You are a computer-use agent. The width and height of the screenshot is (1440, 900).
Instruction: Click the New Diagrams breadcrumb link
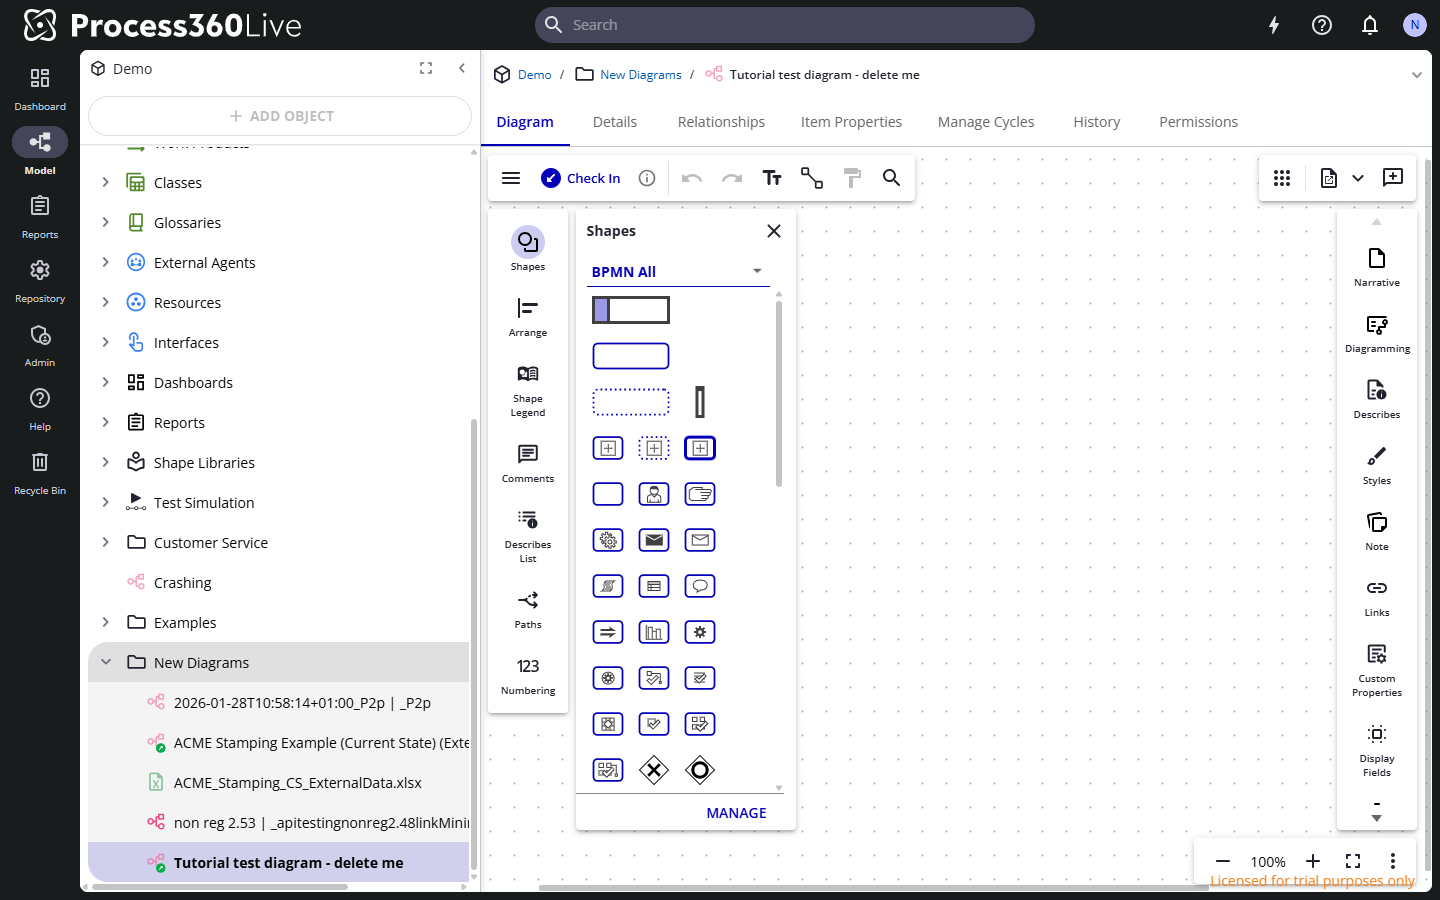coord(640,75)
